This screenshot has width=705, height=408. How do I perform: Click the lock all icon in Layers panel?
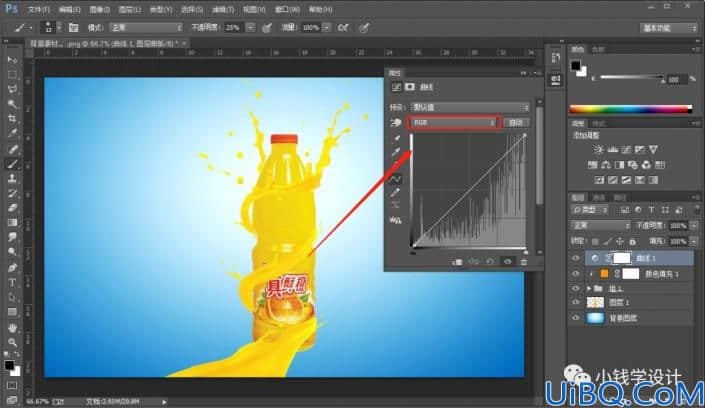tap(633, 242)
